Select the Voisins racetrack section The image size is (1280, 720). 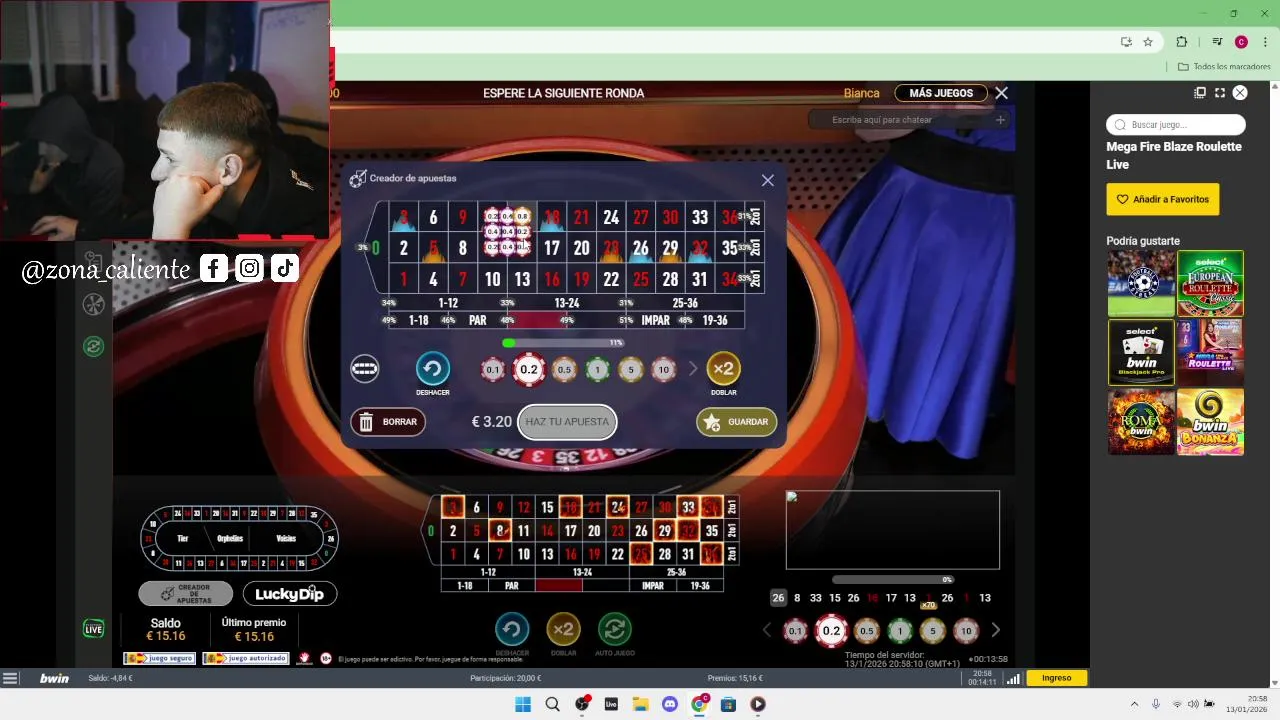coord(286,538)
